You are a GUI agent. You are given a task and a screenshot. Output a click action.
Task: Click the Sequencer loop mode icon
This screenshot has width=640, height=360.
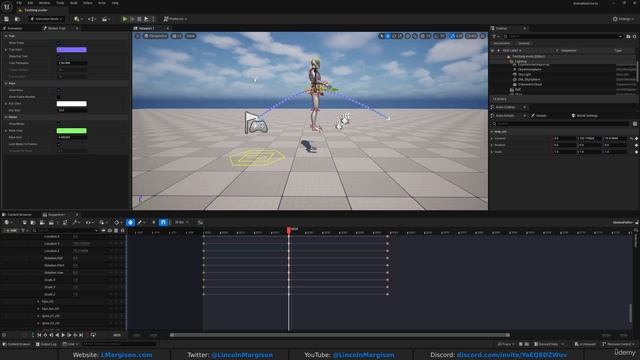(93, 335)
